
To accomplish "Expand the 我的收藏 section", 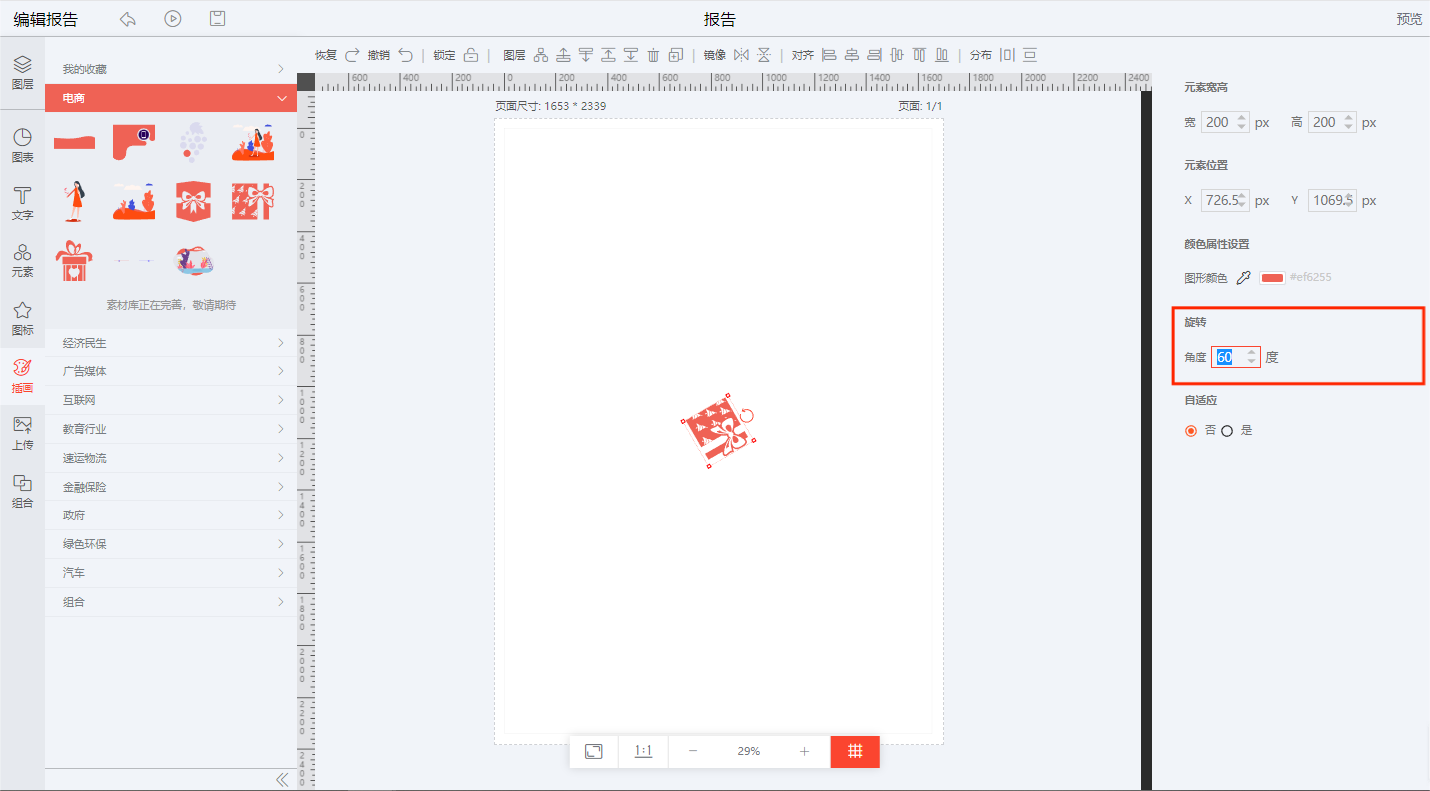I will [171, 69].
